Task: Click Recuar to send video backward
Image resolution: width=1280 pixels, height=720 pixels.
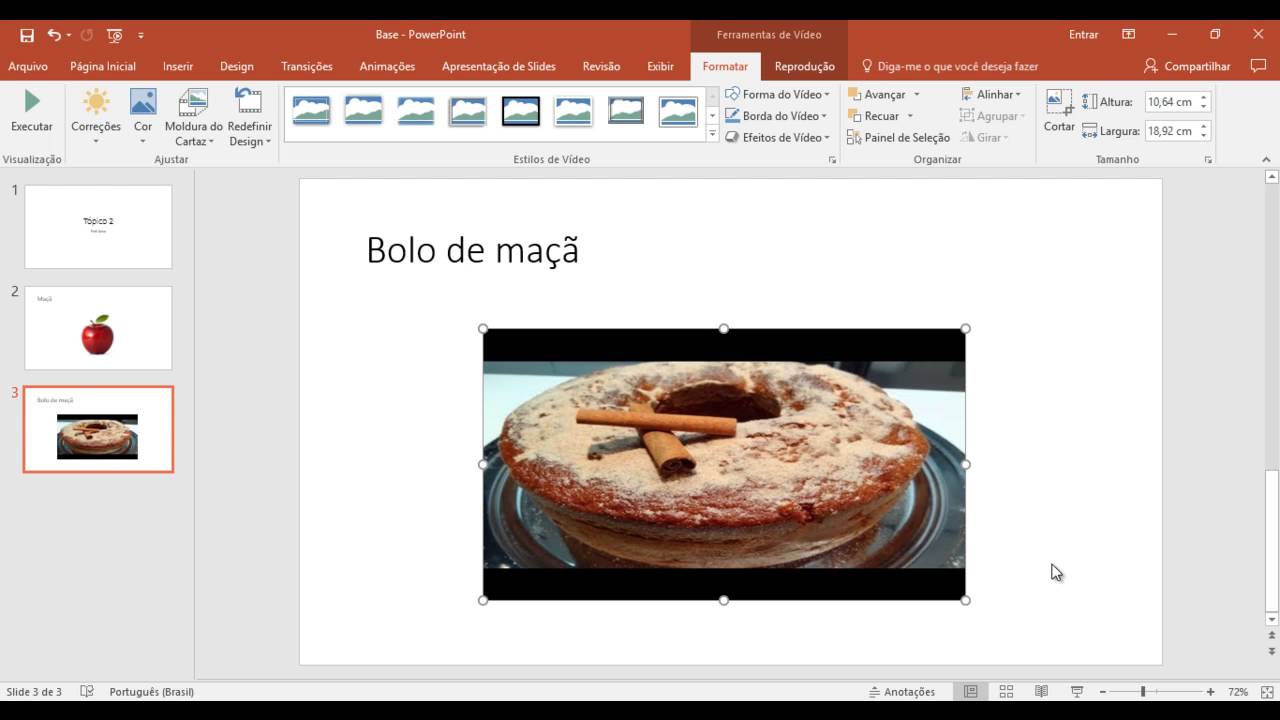Action: 873,116
